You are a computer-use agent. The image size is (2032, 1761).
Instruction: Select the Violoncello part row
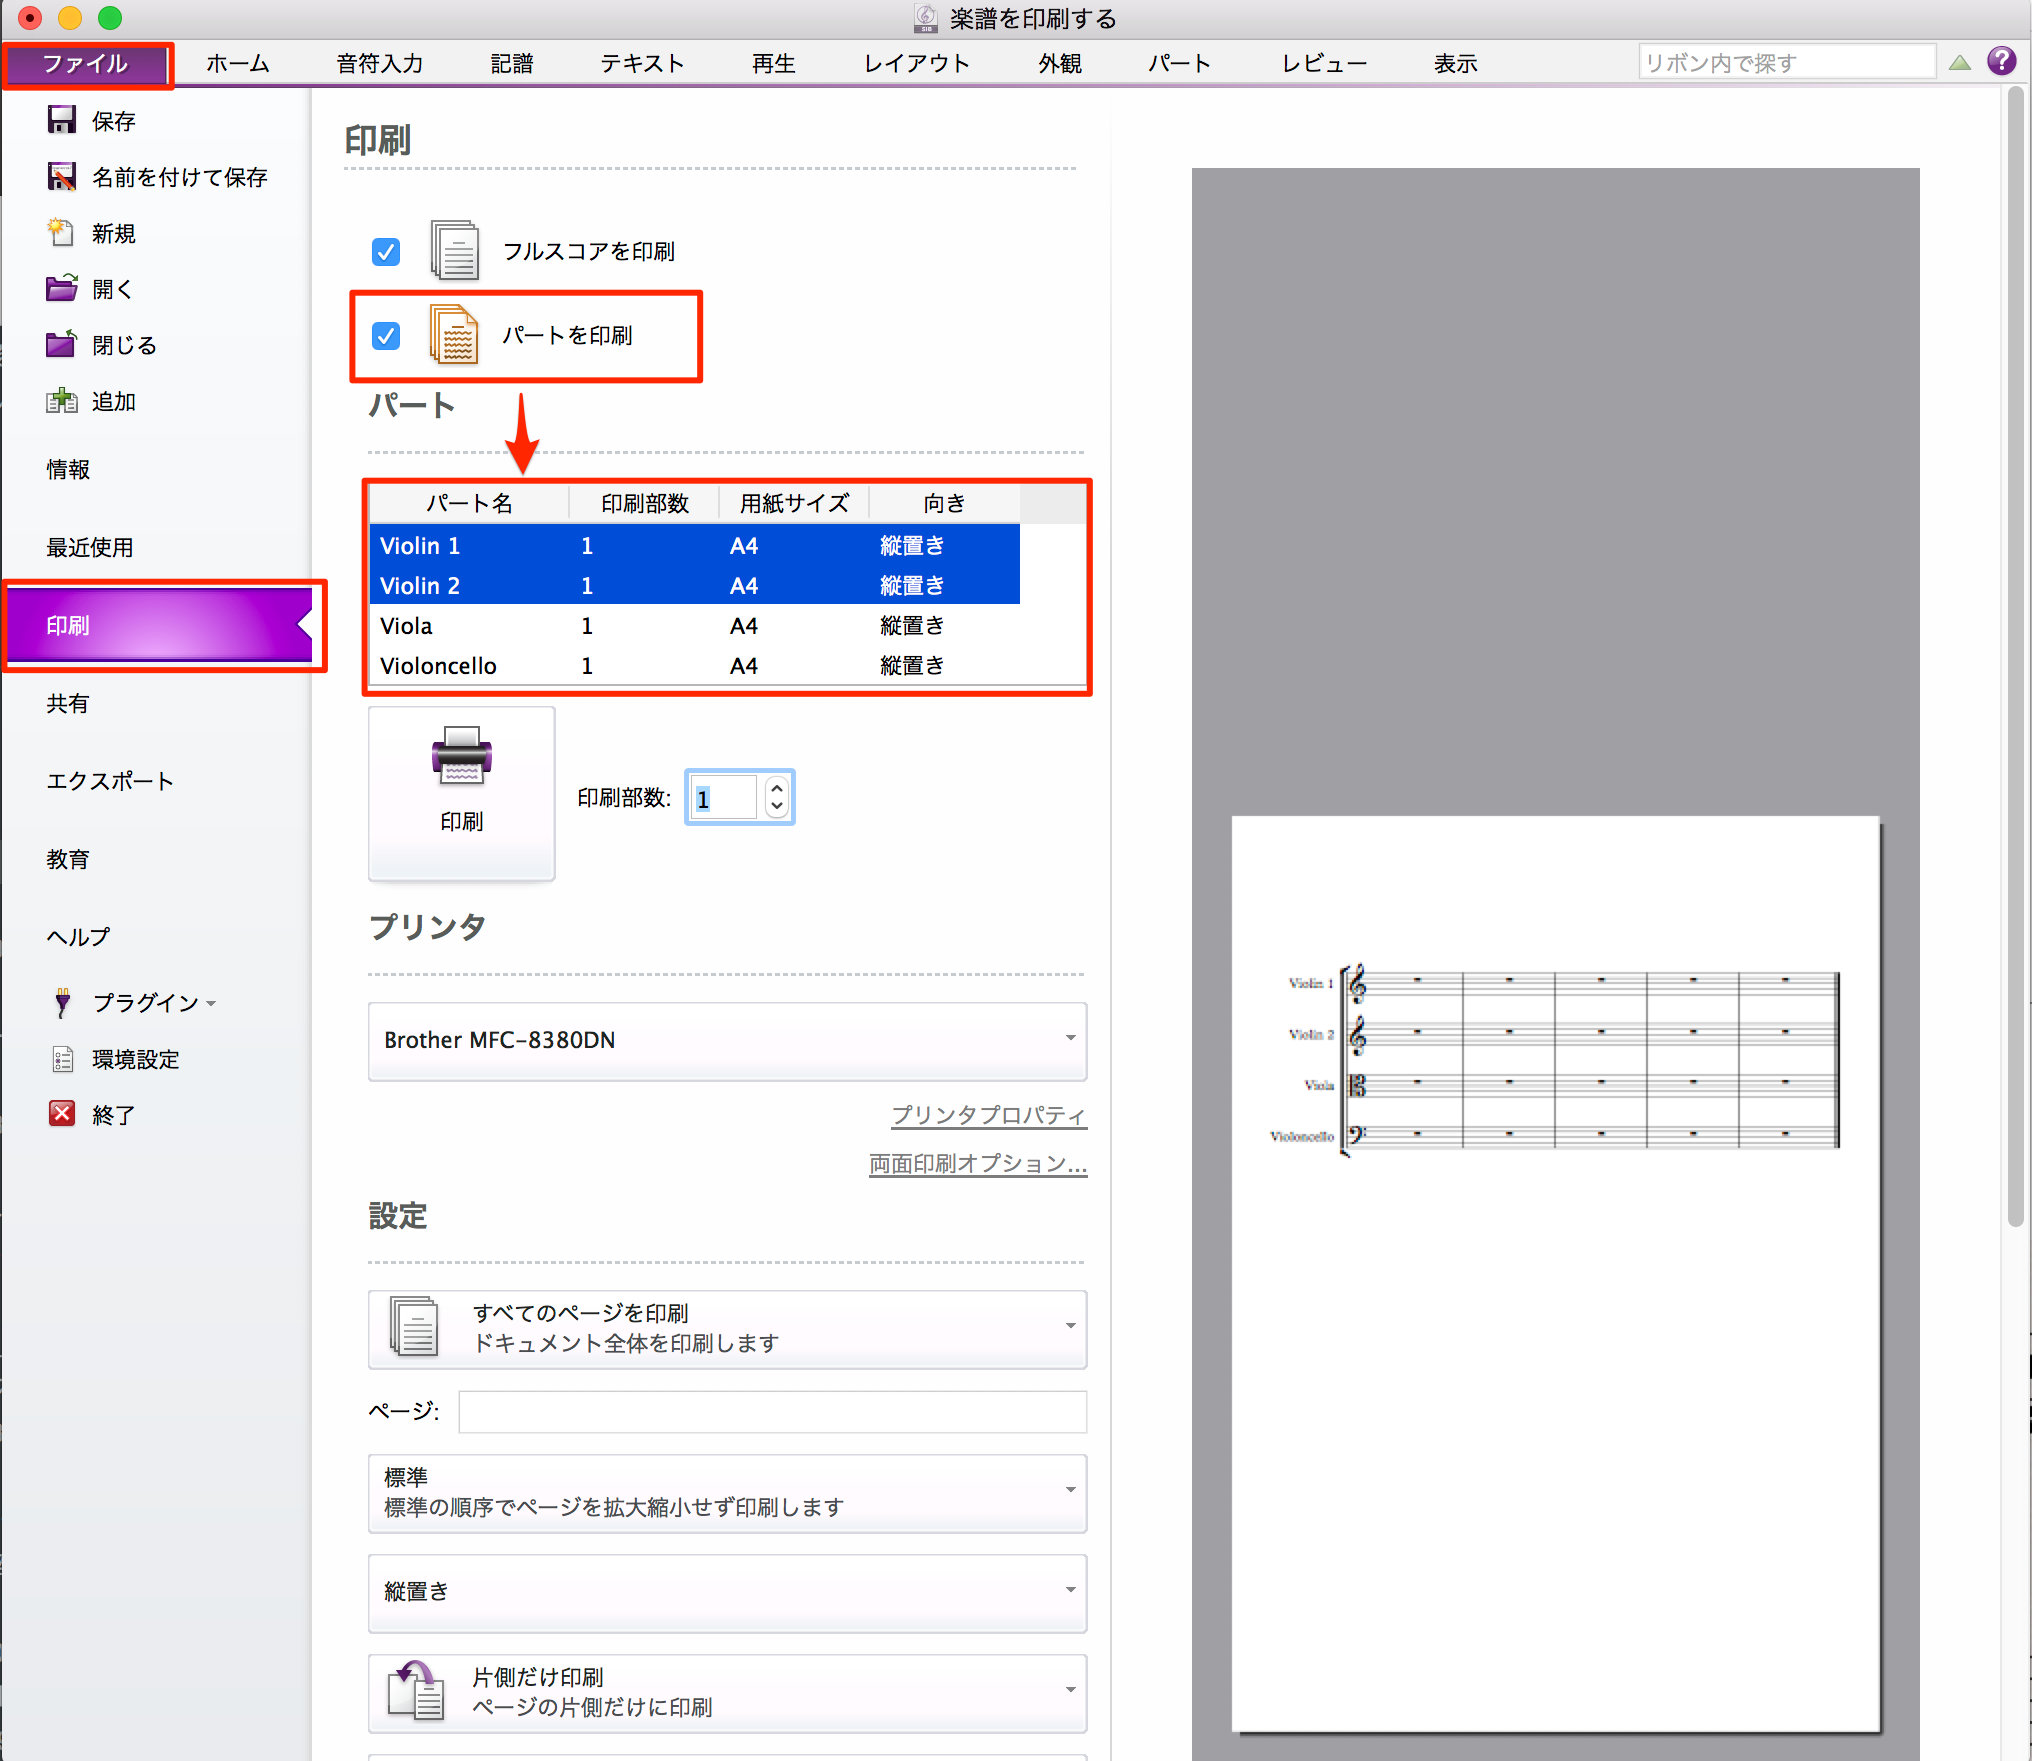(x=695, y=665)
